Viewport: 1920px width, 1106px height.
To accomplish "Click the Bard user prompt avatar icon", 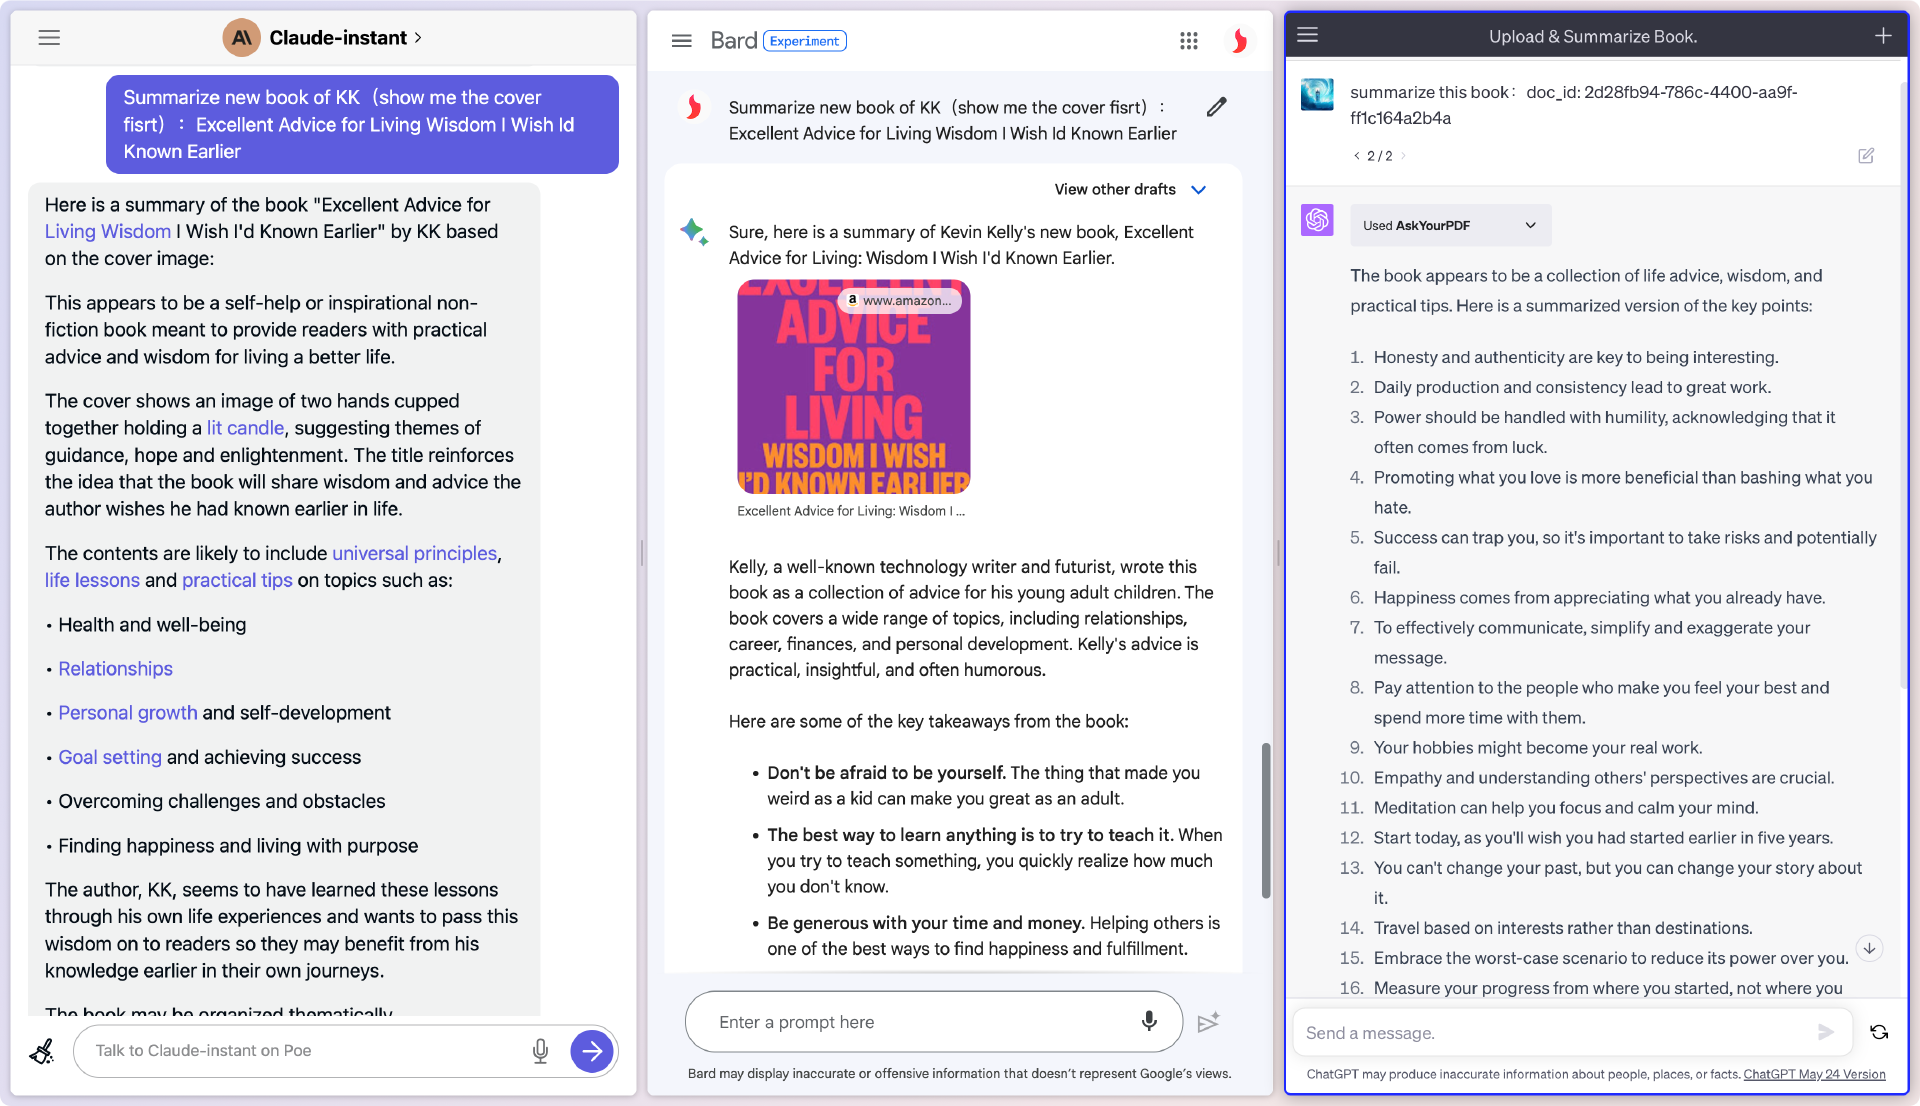I will 693,107.
